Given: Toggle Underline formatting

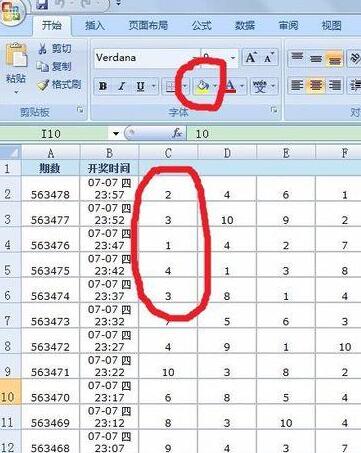Looking at the screenshot, I should 141,86.
